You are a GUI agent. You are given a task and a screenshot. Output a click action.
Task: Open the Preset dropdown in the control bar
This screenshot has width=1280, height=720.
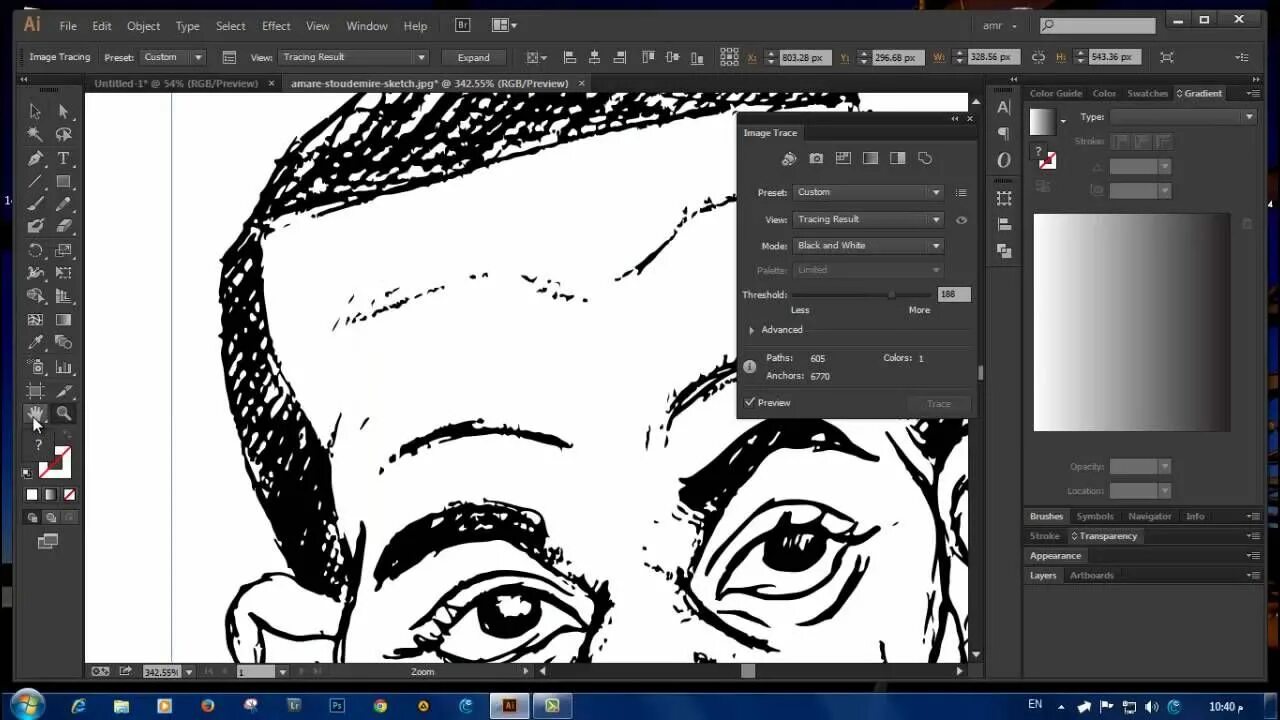click(172, 57)
